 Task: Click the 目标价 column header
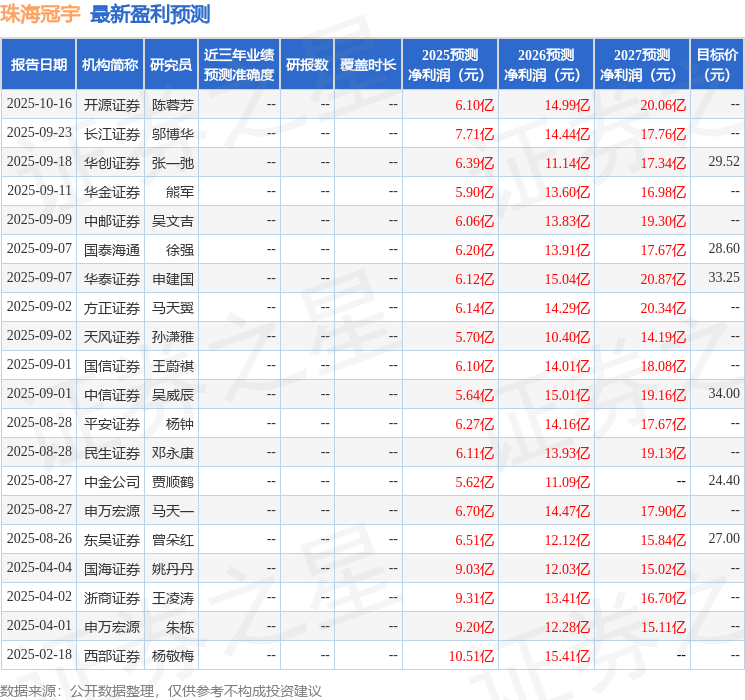pos(717,65)
